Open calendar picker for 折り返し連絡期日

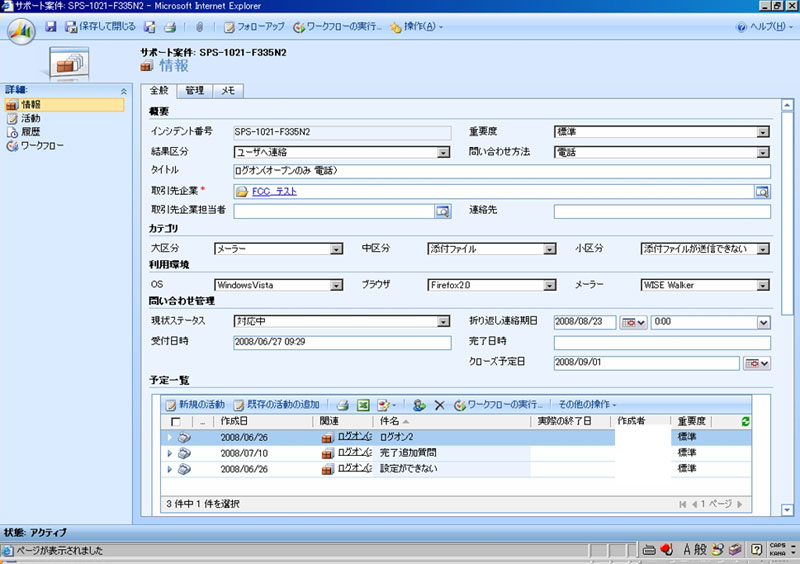tap(633, 323)
